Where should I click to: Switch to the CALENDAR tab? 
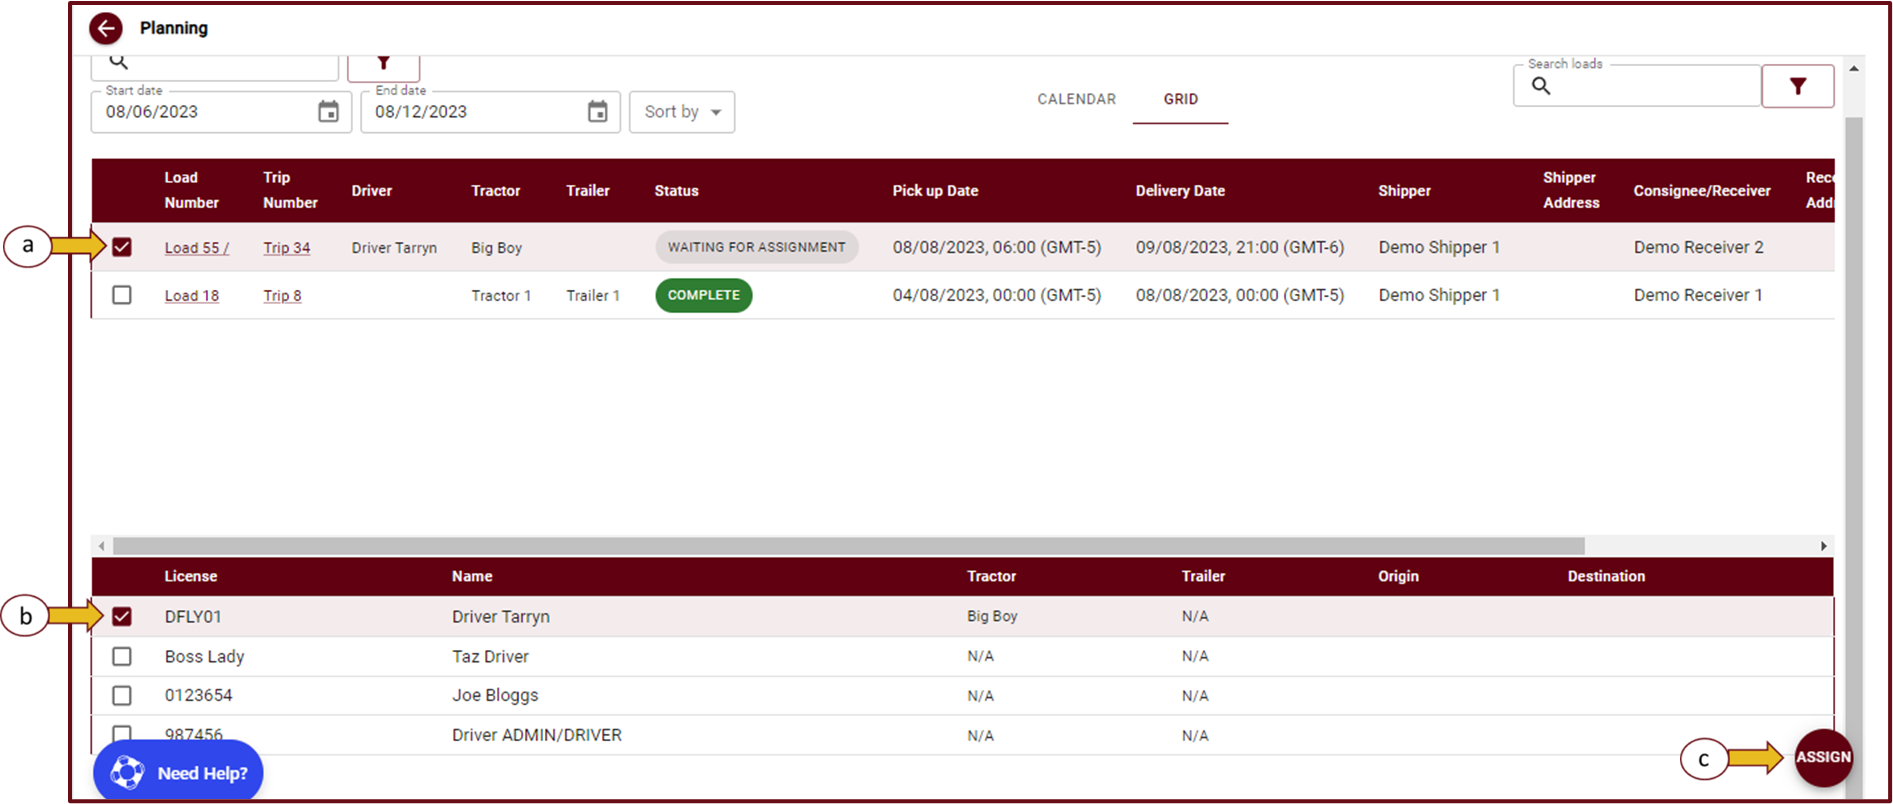coord(1076,99)
